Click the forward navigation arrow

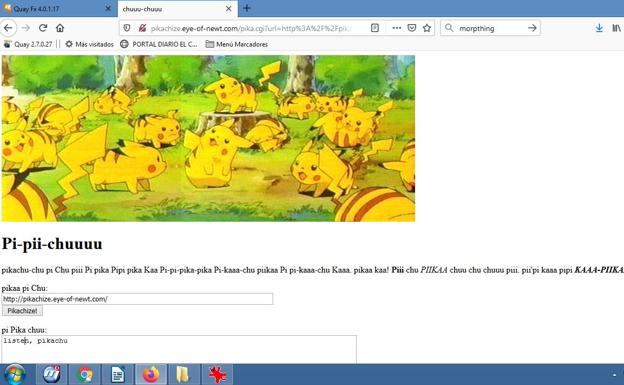coord(25,28)
